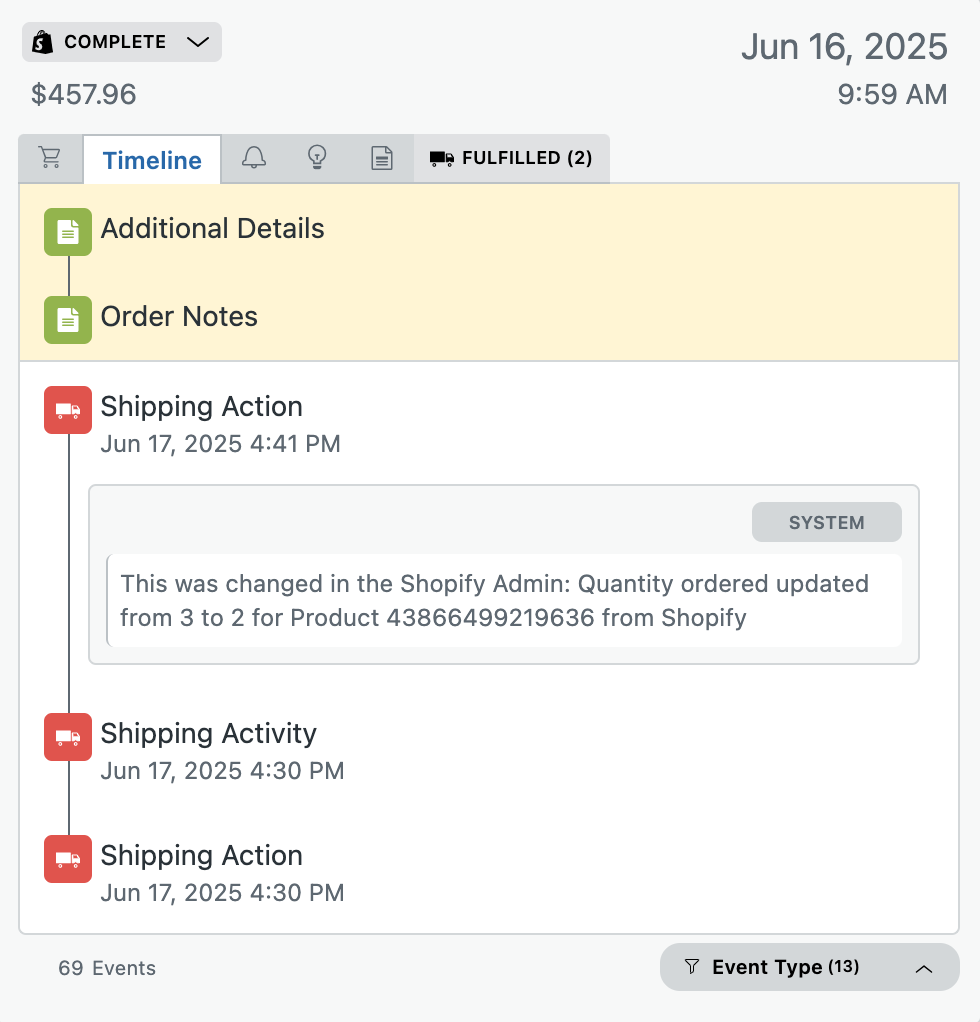Click the SYSTEM badge button
The width and height of the screenshot is (980, 1022).
pos(827,522)
